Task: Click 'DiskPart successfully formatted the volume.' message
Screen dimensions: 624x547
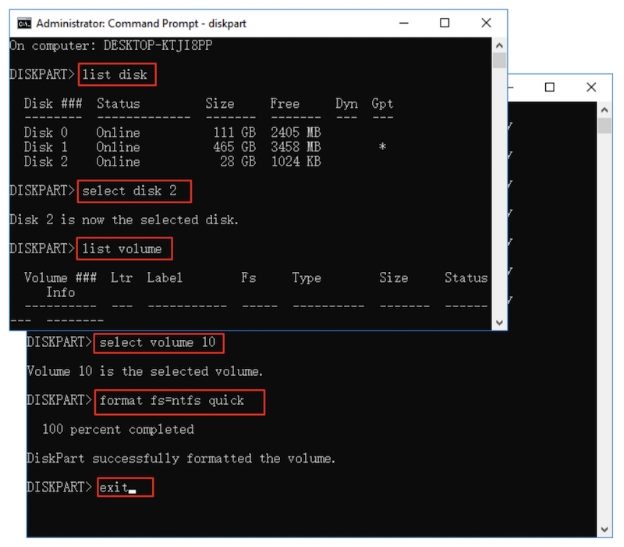Action: 181,458
